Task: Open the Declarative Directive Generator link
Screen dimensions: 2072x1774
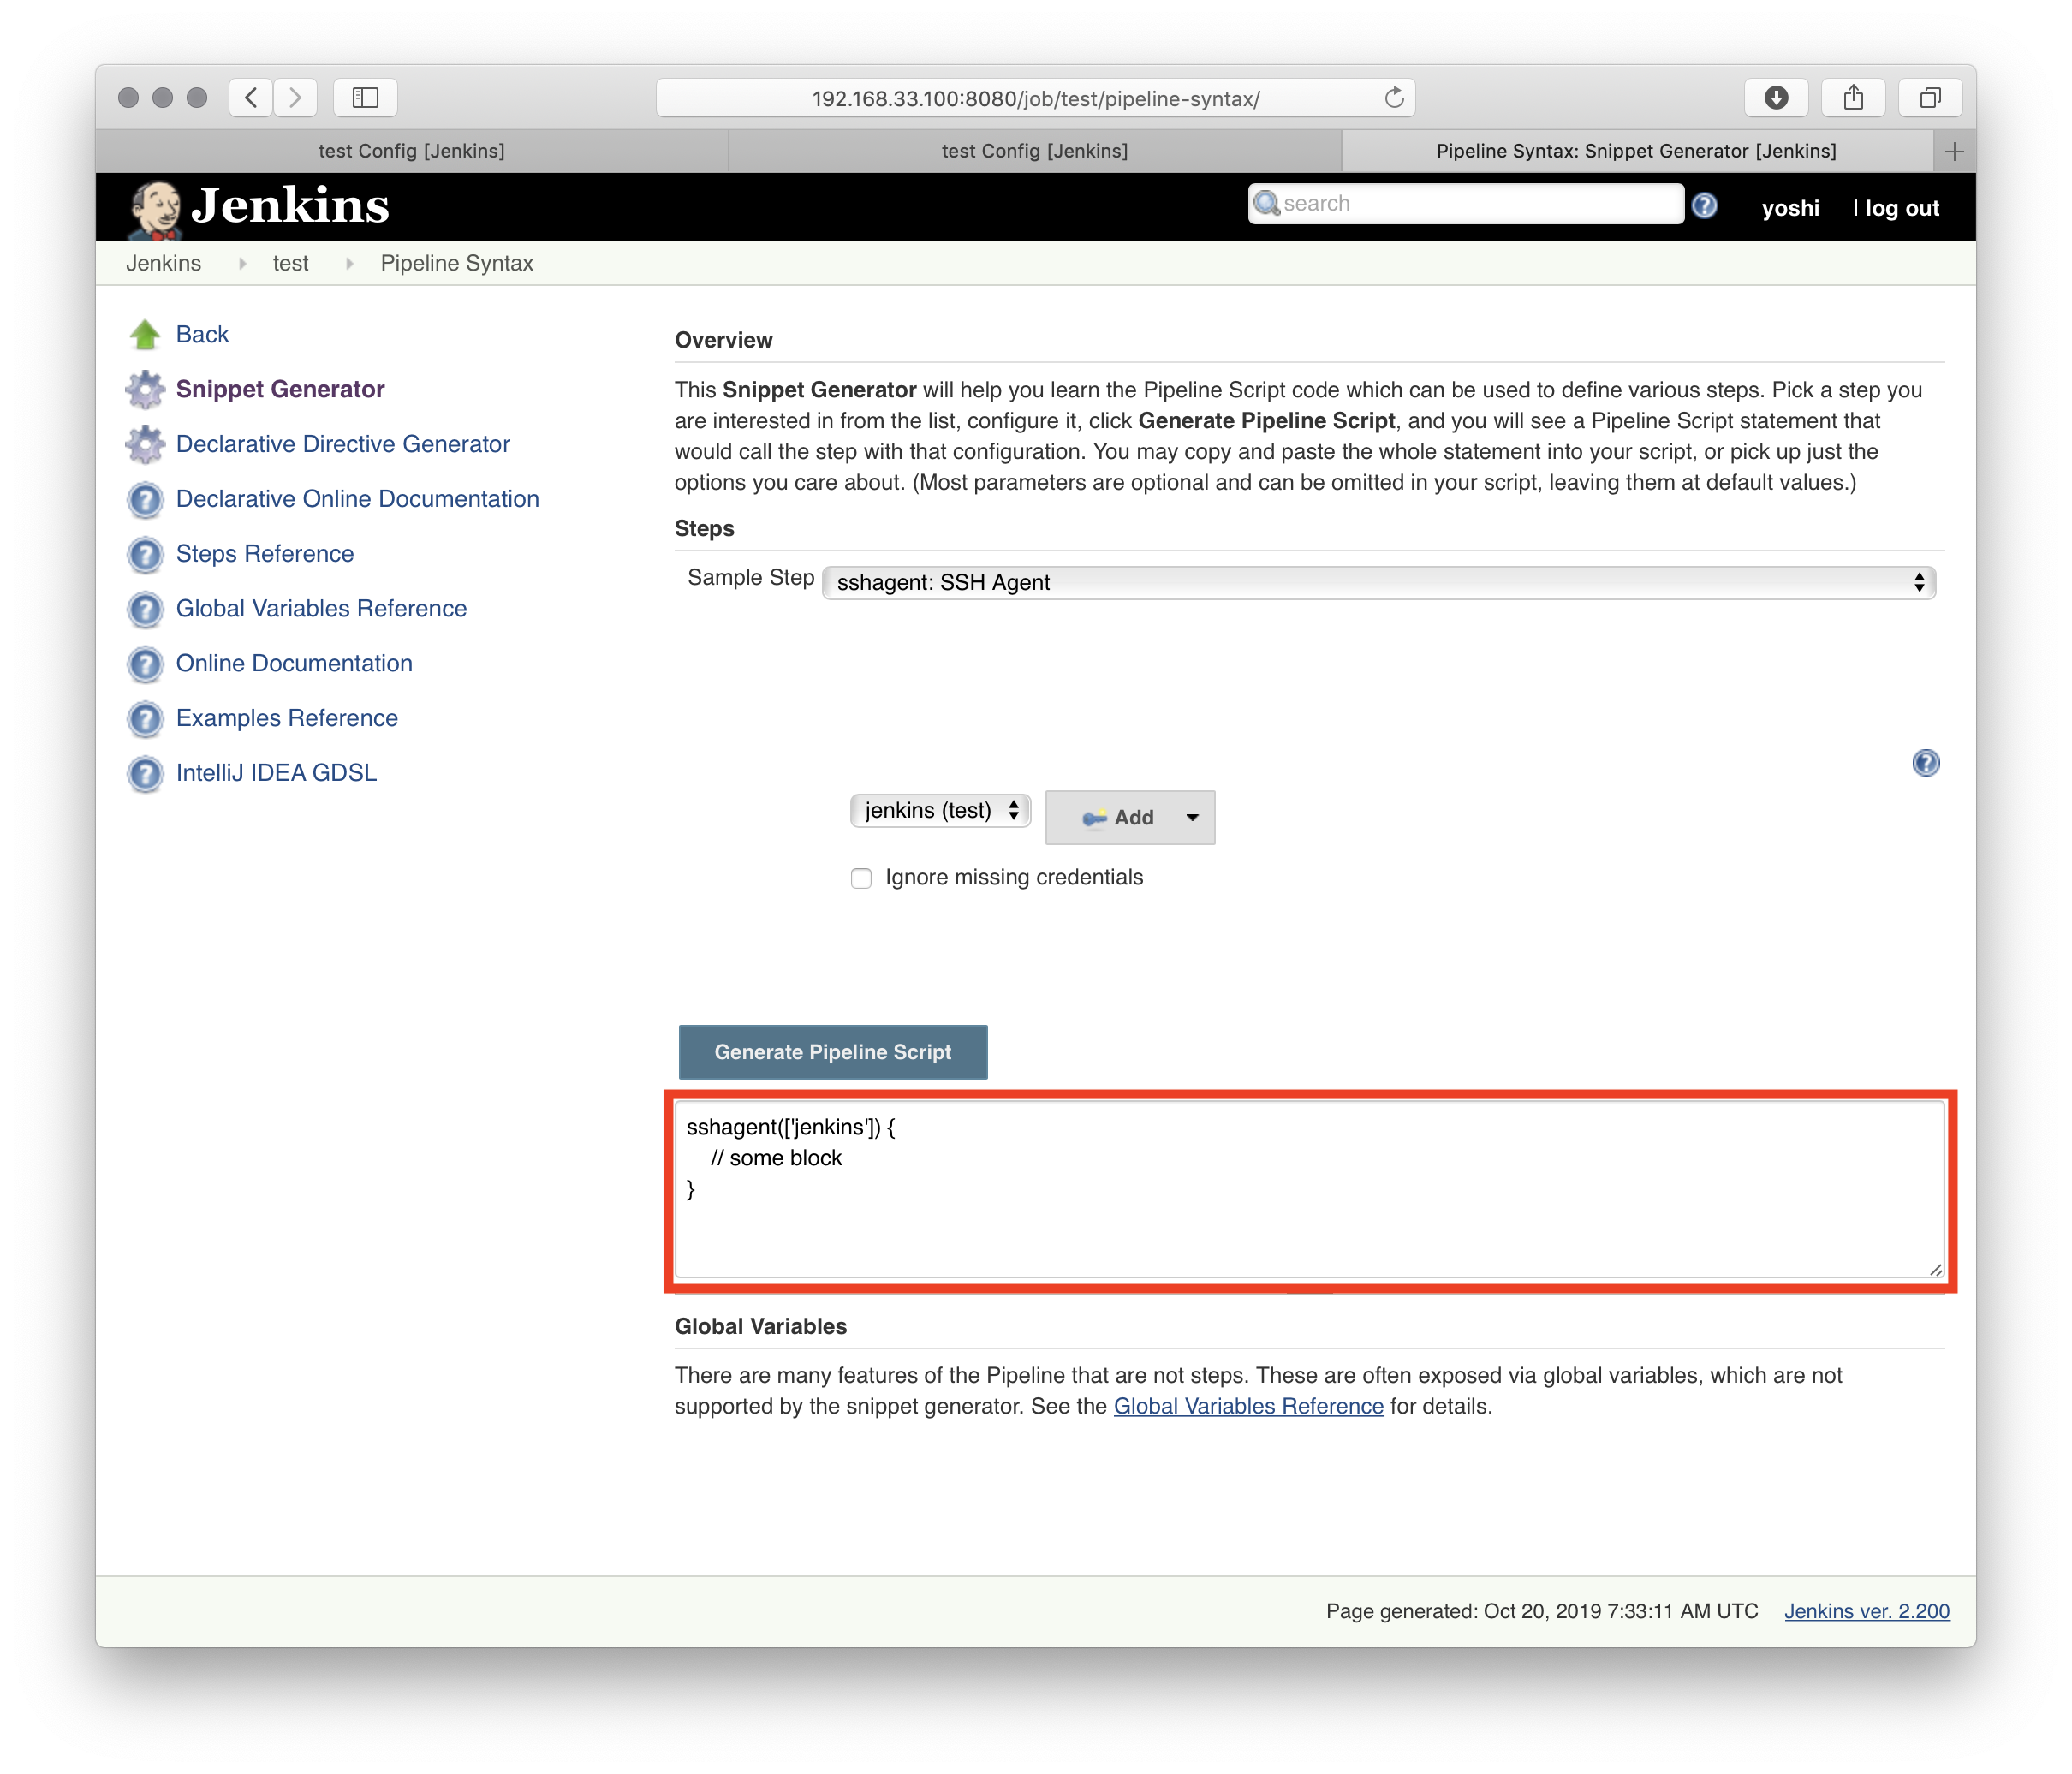Action: click(343, 445)
